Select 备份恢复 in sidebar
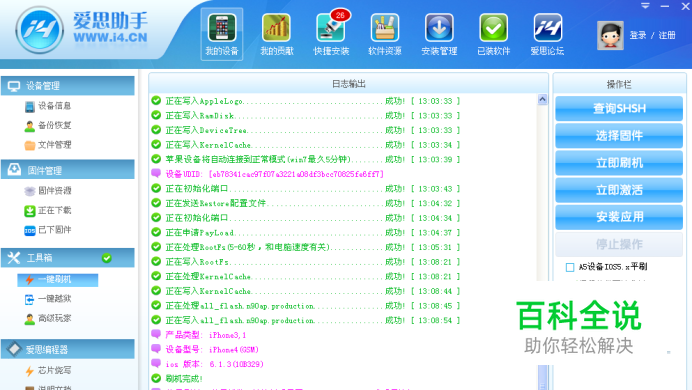692x390 pixels. click(48, 125)
